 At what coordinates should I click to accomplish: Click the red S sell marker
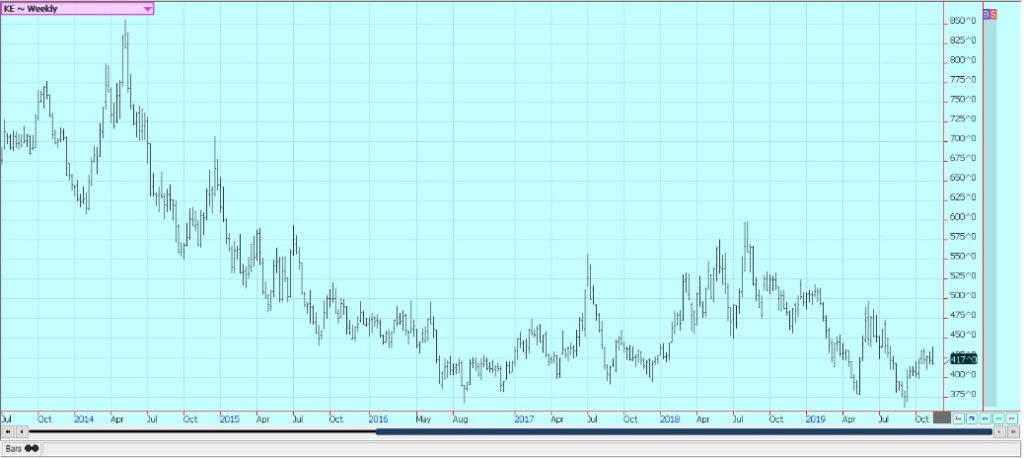[x=993, y=14]
